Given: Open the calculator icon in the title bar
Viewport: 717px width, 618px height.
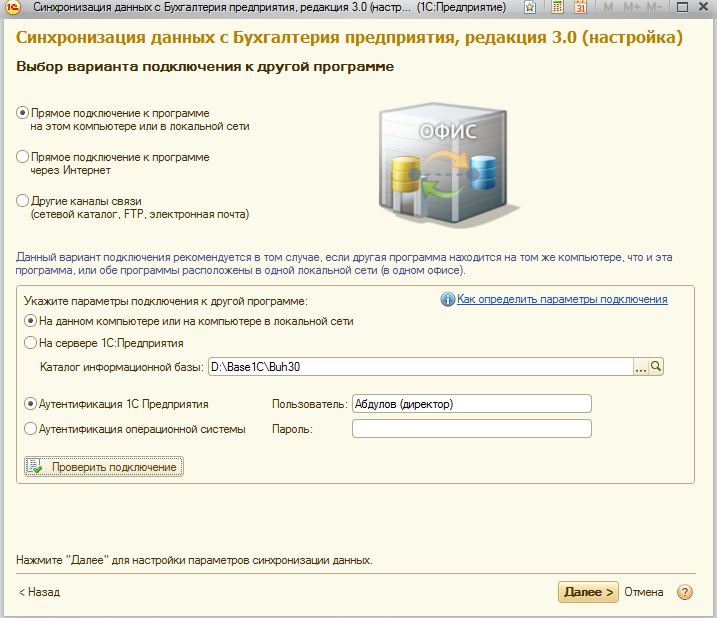Looking at the screenshot, I should 558,8.
